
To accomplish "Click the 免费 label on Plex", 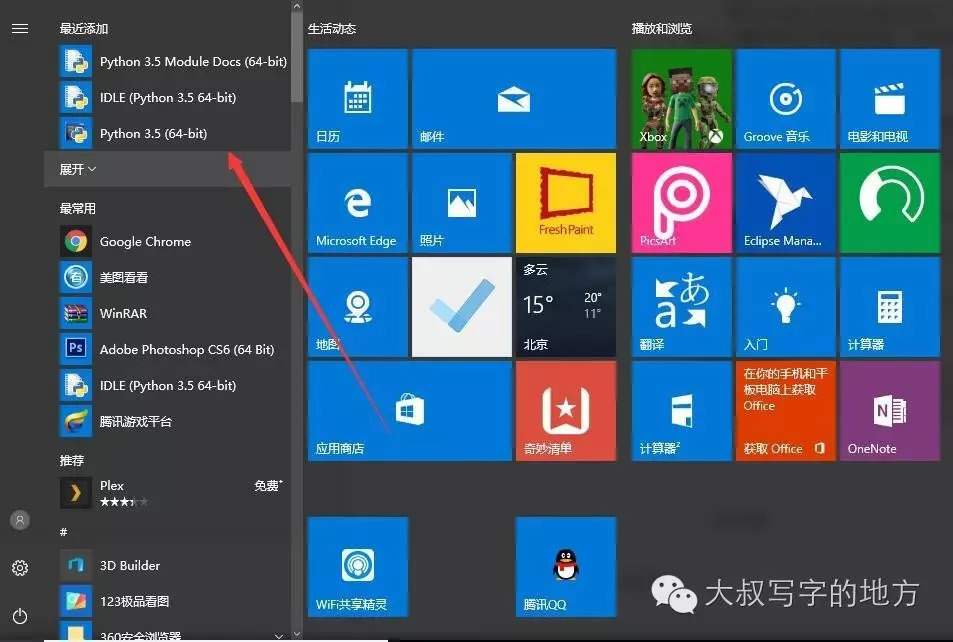I will pos(268,485).
